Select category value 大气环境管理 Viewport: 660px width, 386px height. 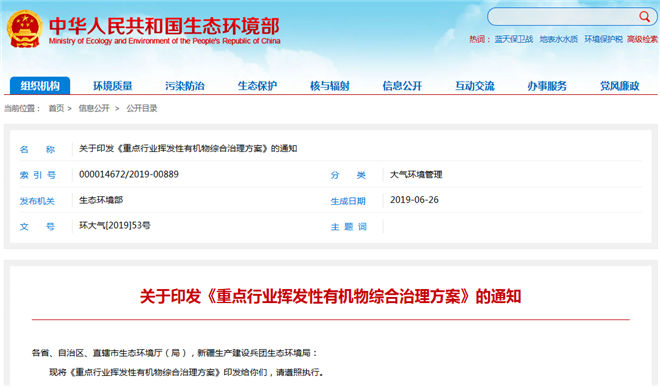pyautogui.click(x=416, y=174)
